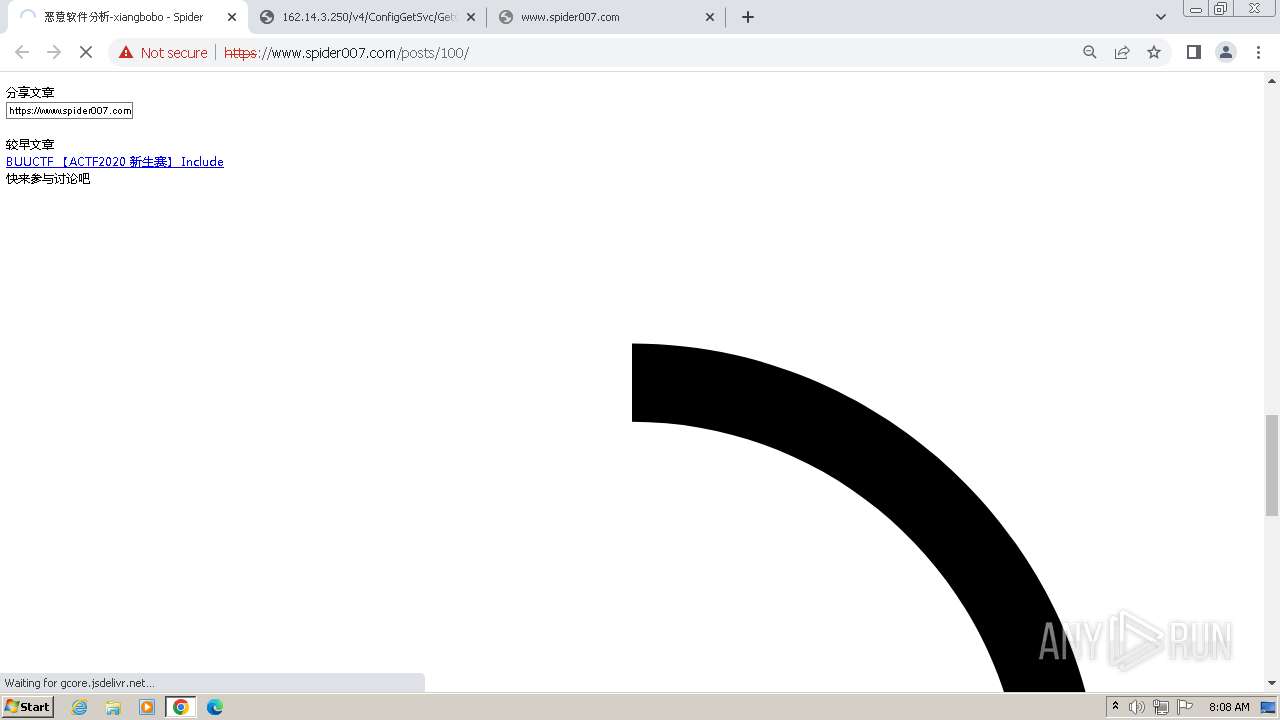Click the Show Desktop button
Image resolution: width=1280 pixels, height=720 pixels.
coord(1269,707)
